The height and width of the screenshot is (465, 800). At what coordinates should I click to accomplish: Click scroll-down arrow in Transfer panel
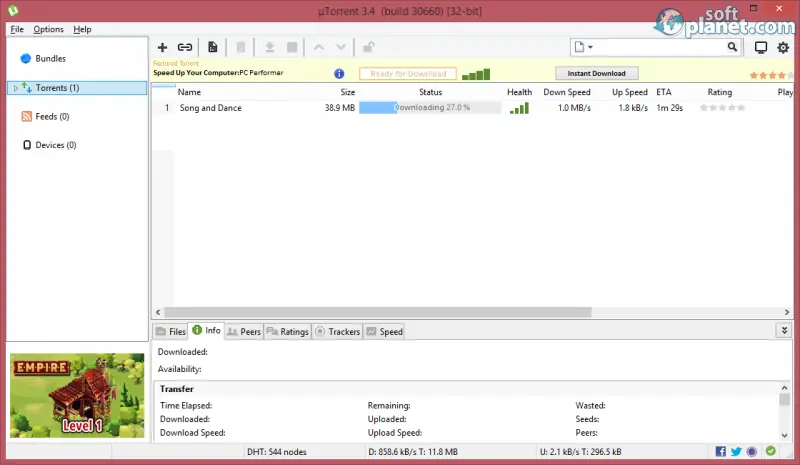pyautogui.click(x=784, y=435)
